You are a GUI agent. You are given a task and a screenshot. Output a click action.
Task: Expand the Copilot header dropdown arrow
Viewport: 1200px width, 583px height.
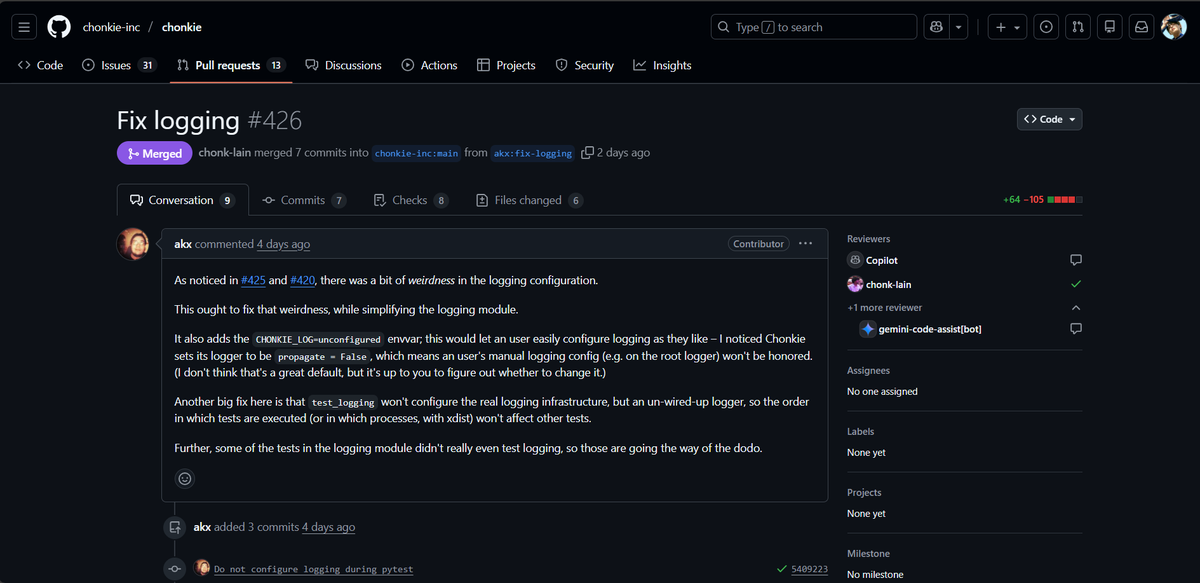coord(959,27)
